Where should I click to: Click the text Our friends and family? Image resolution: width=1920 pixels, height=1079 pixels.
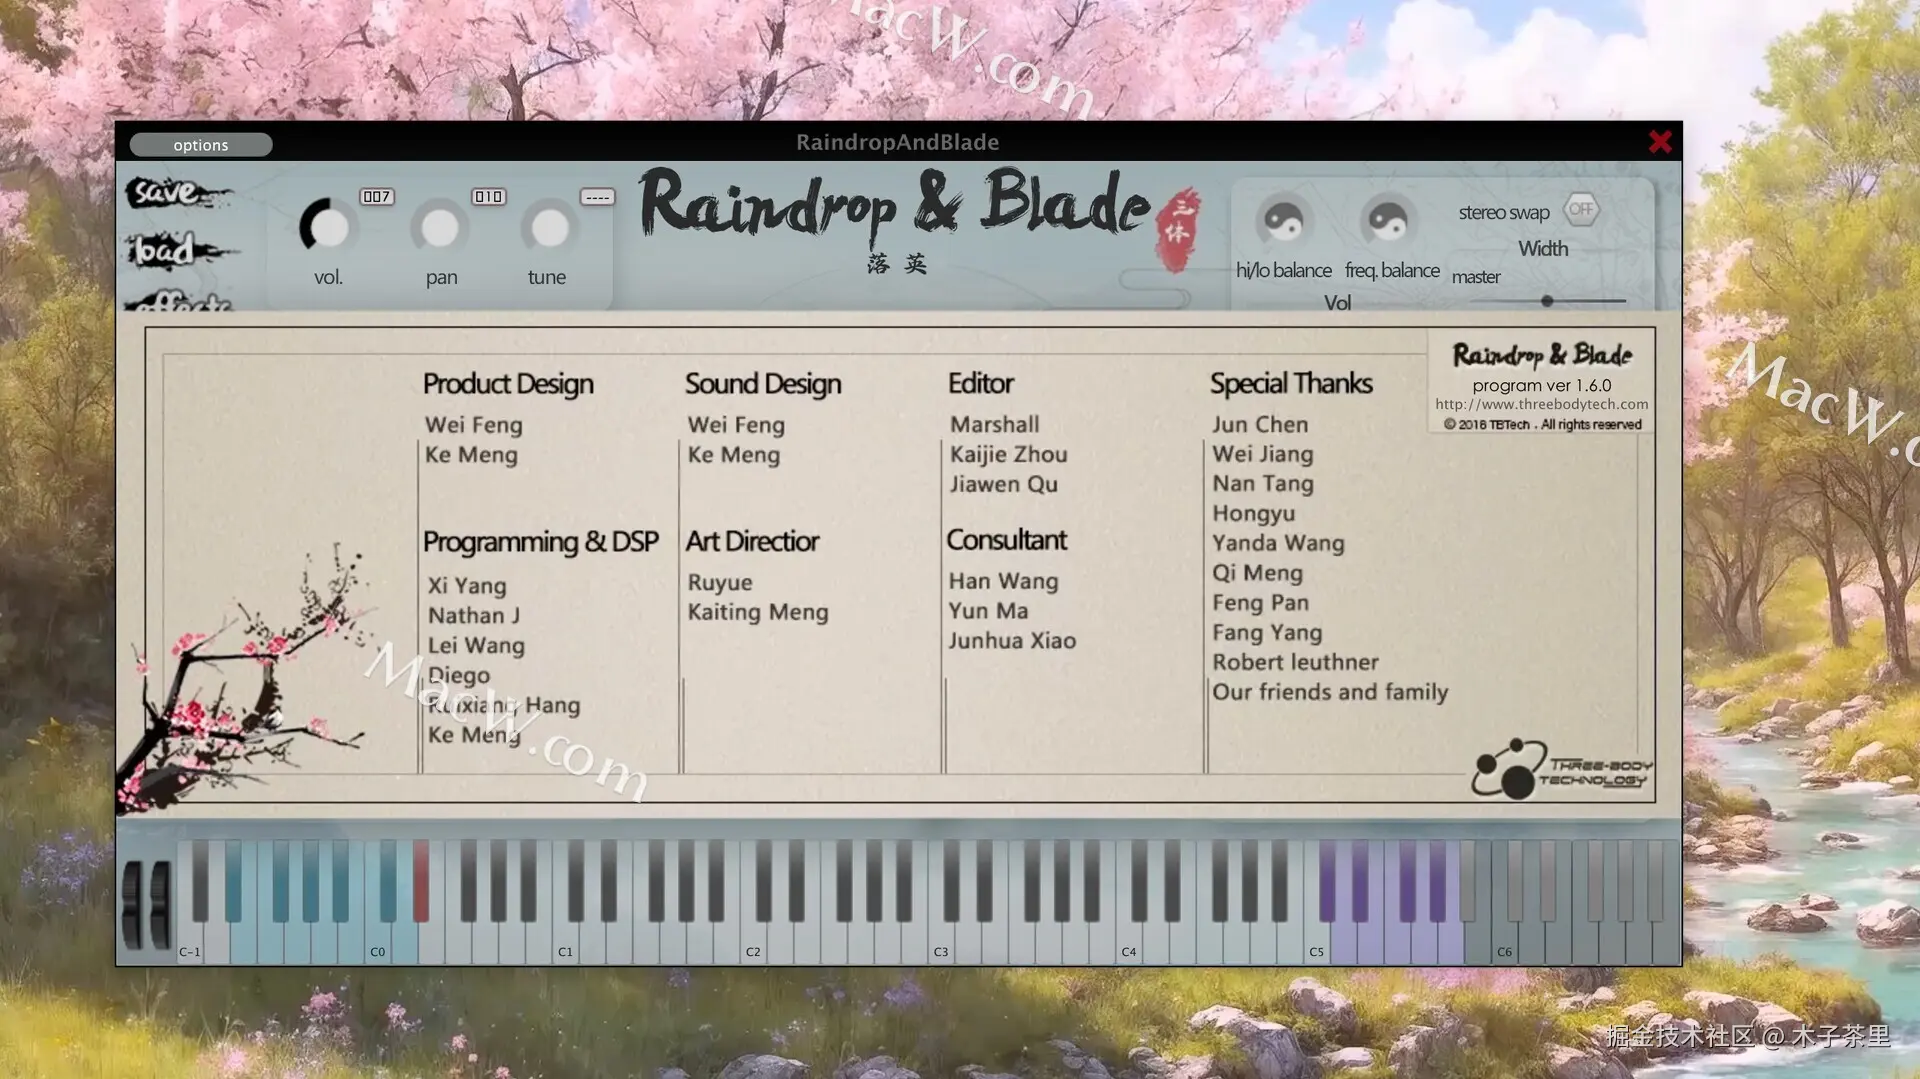[x=1330, y=692]
